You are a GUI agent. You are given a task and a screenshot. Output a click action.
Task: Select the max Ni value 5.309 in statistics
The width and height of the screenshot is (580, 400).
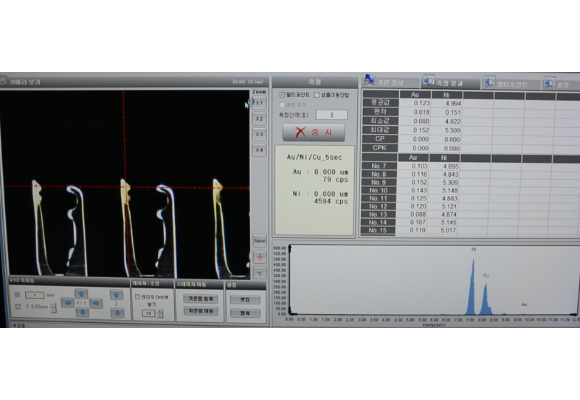[446, 130]
